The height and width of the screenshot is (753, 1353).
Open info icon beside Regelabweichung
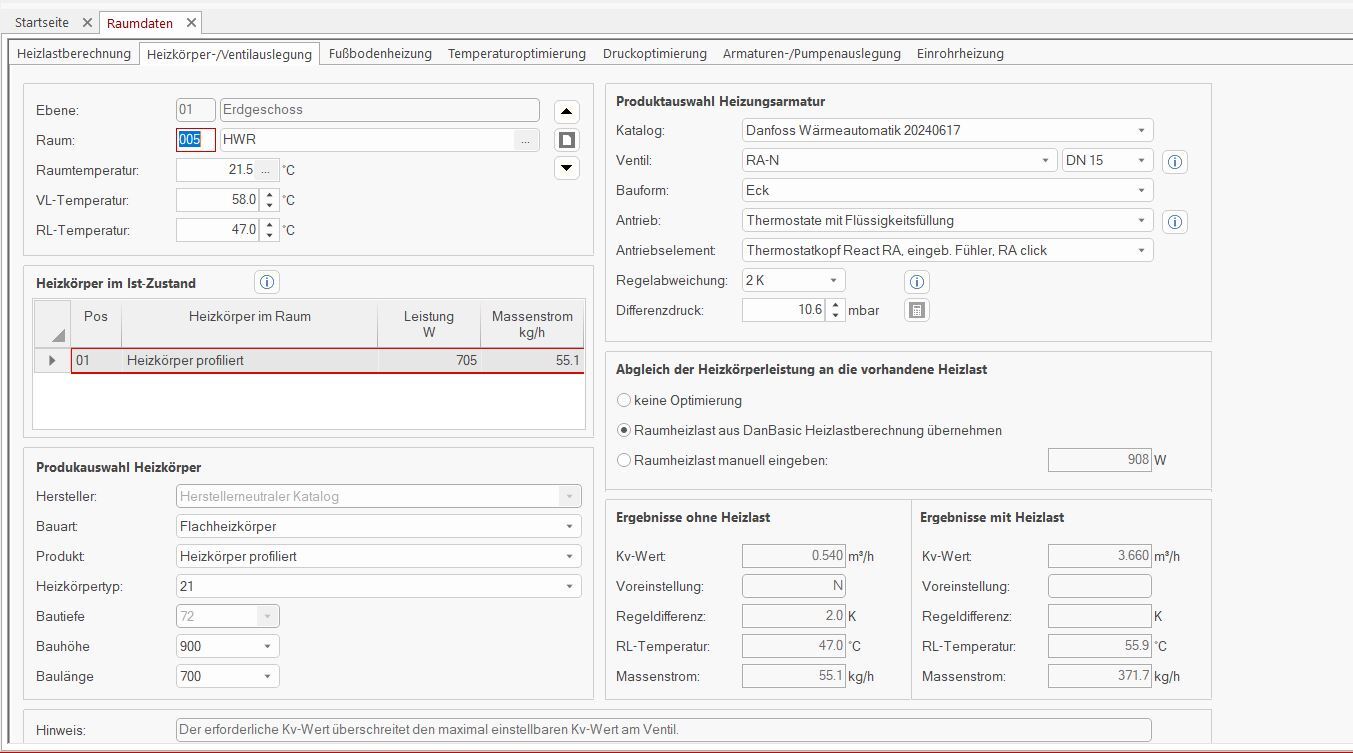coord(916,281)
